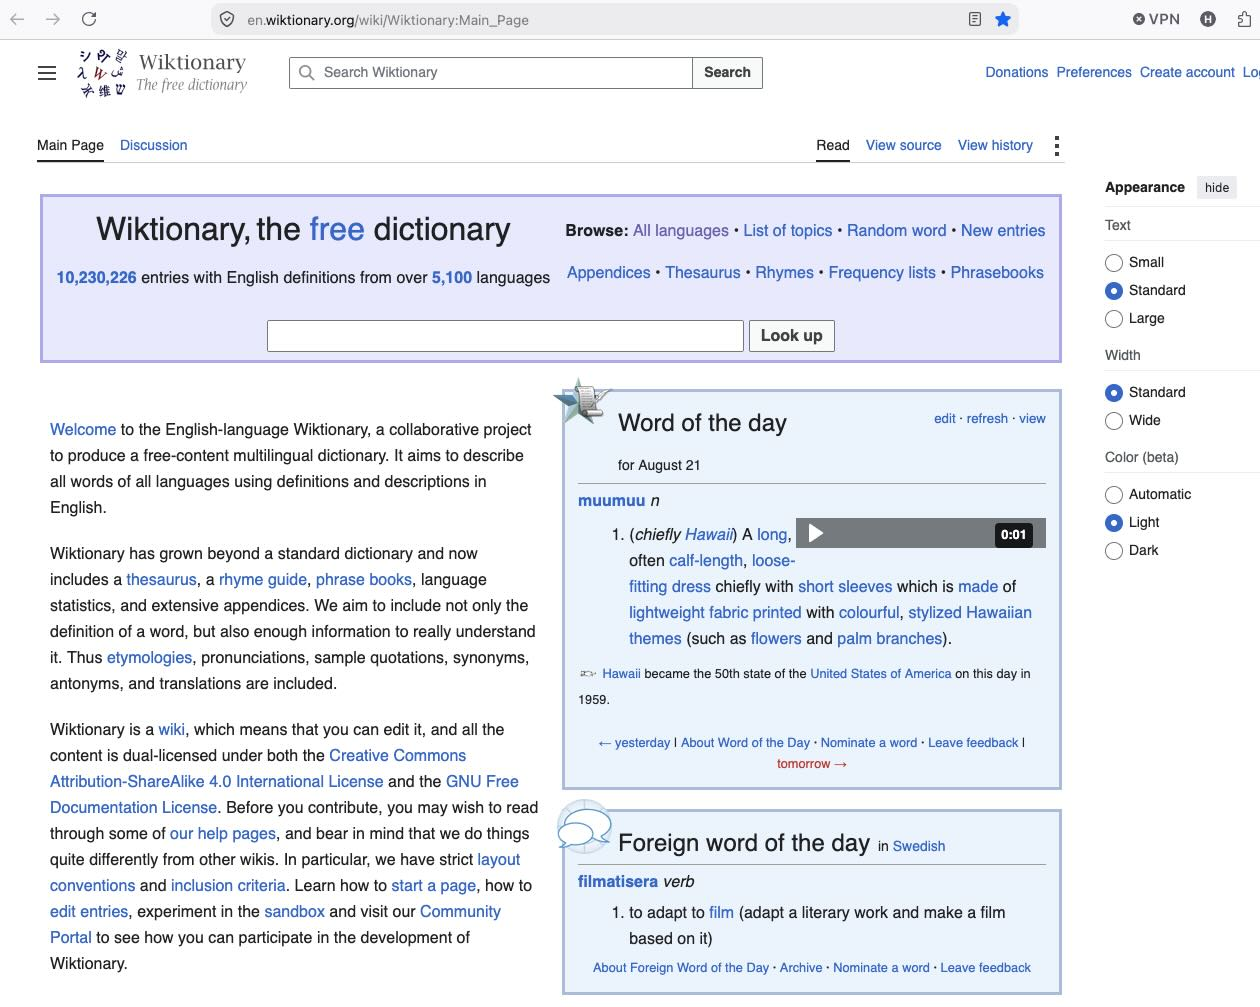Open reader view icon in address bar
Image resolution: width=1260 pixels, height=1007 pixels.
975,19
